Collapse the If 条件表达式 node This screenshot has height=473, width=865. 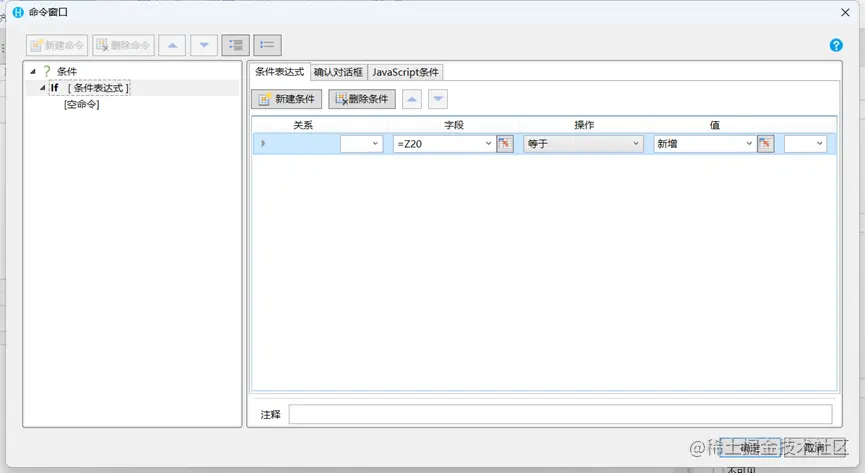[42, 88]
